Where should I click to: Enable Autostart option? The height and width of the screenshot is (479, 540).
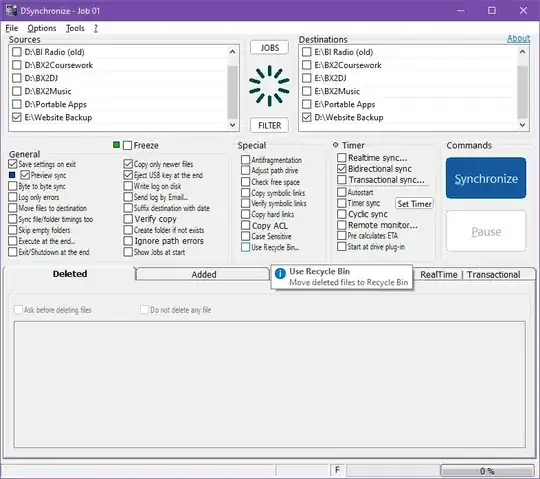342,192
